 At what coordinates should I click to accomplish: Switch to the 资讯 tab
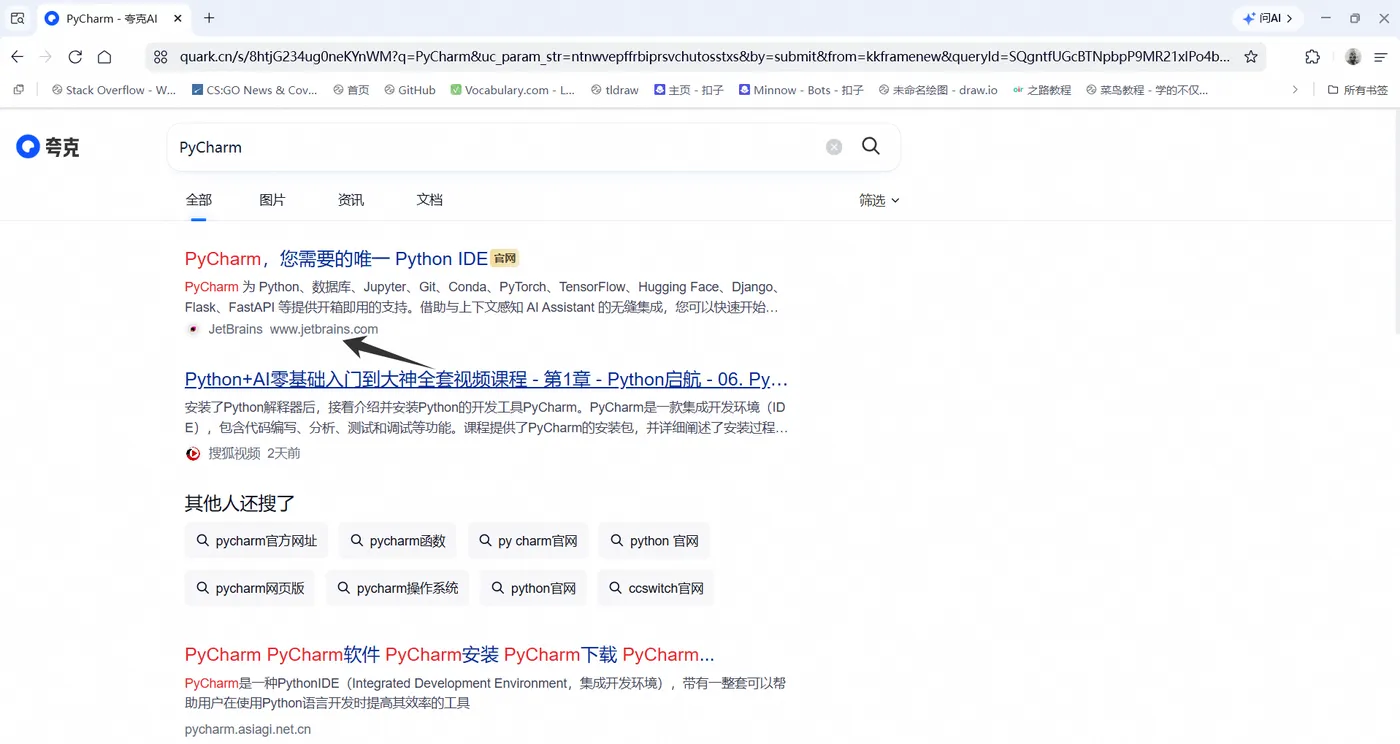point(351,200)
